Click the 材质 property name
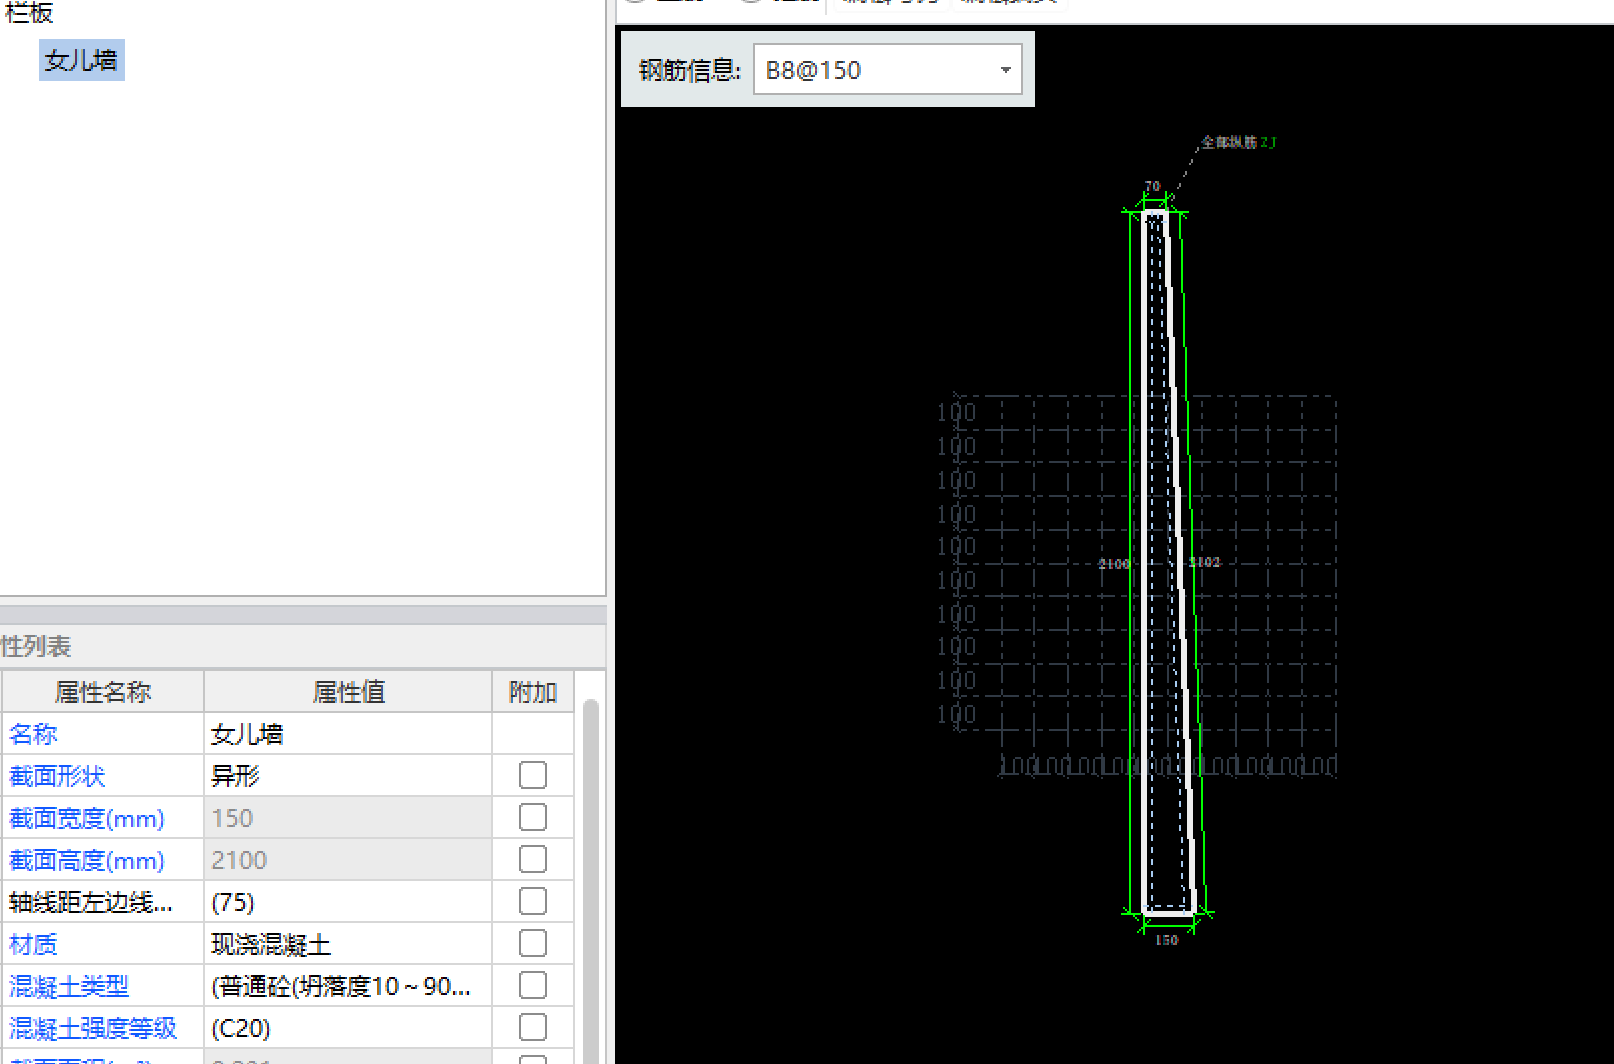 pos(33,944)
